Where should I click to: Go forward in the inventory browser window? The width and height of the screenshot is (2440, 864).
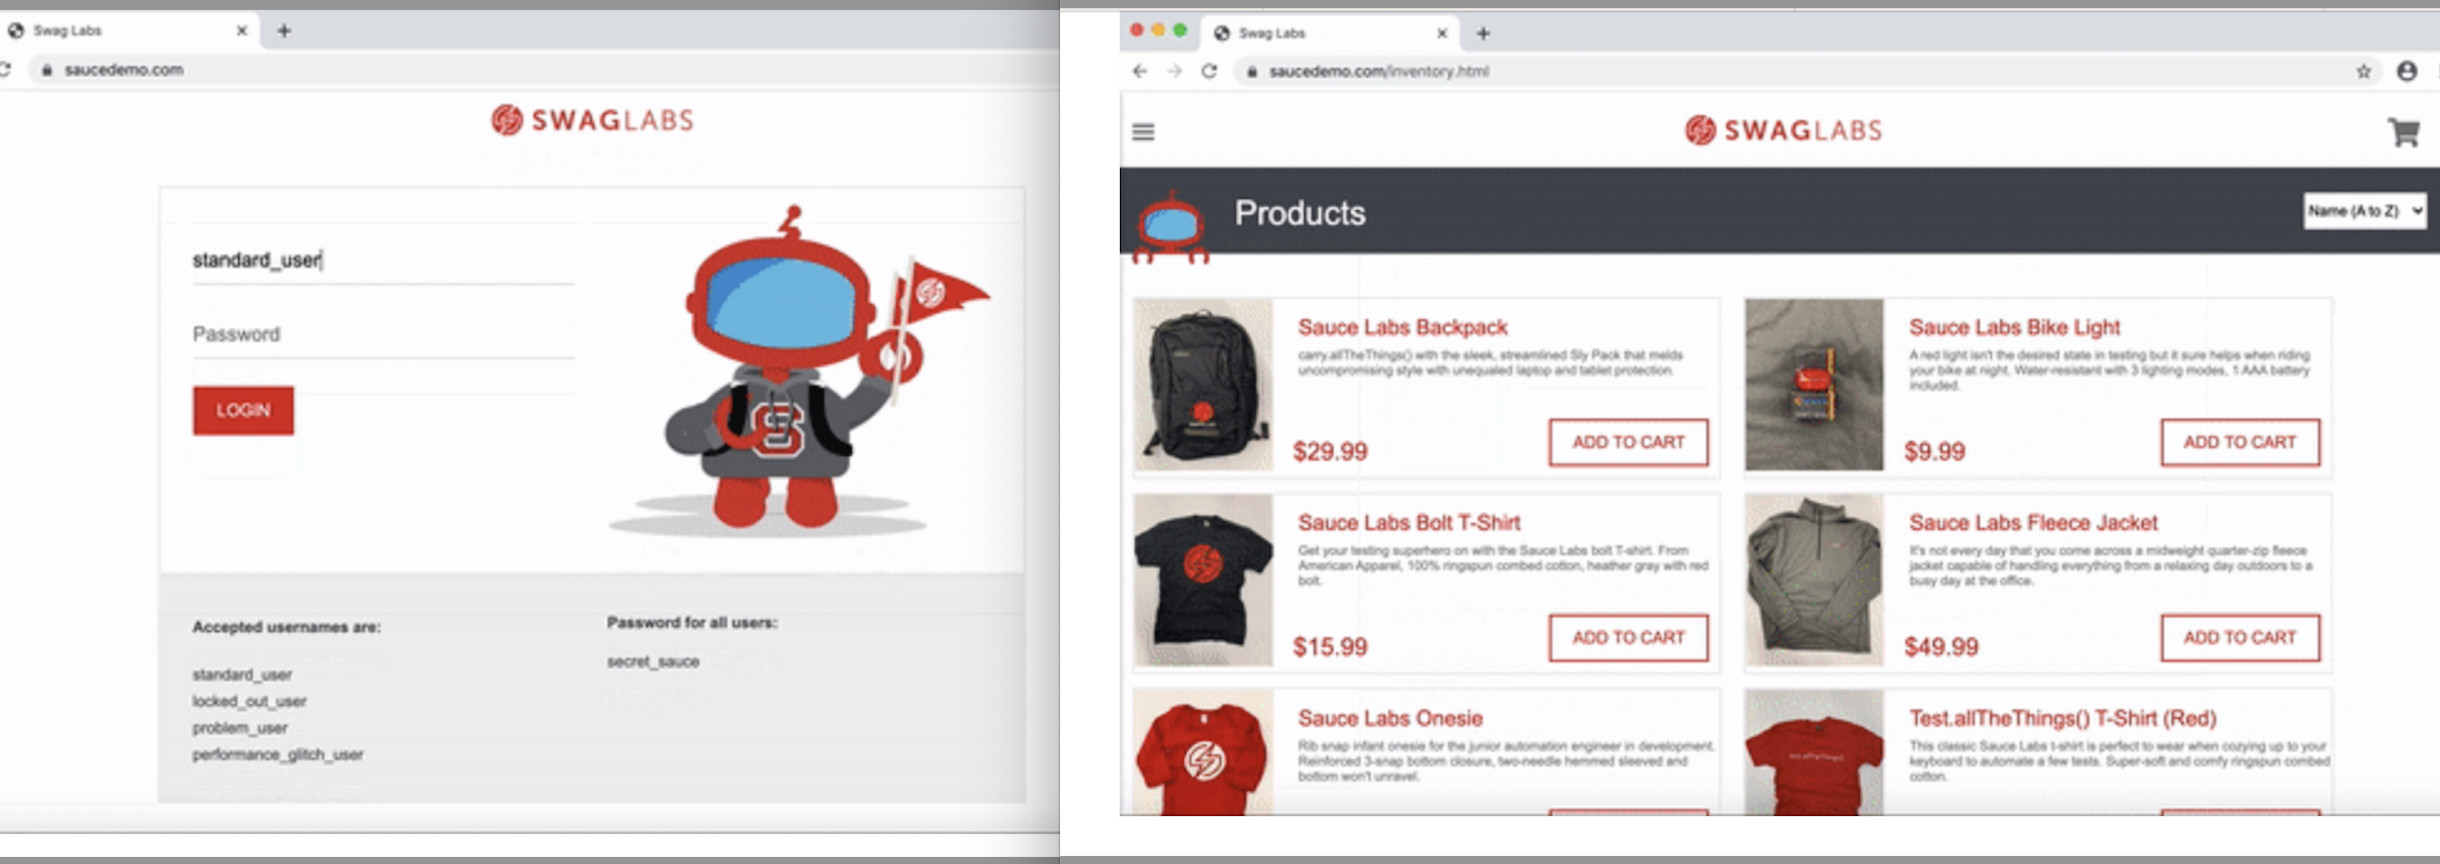click(1175, 71)
